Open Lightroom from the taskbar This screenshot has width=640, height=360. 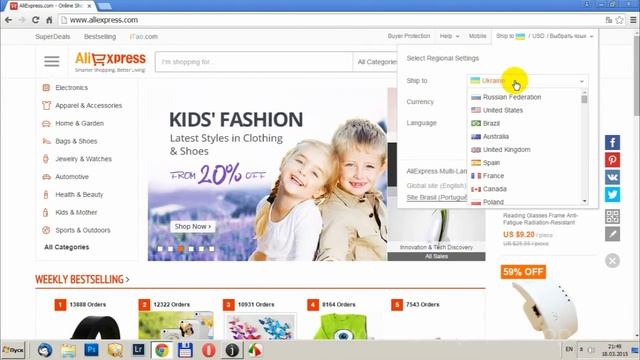click(x=138, y=350)
